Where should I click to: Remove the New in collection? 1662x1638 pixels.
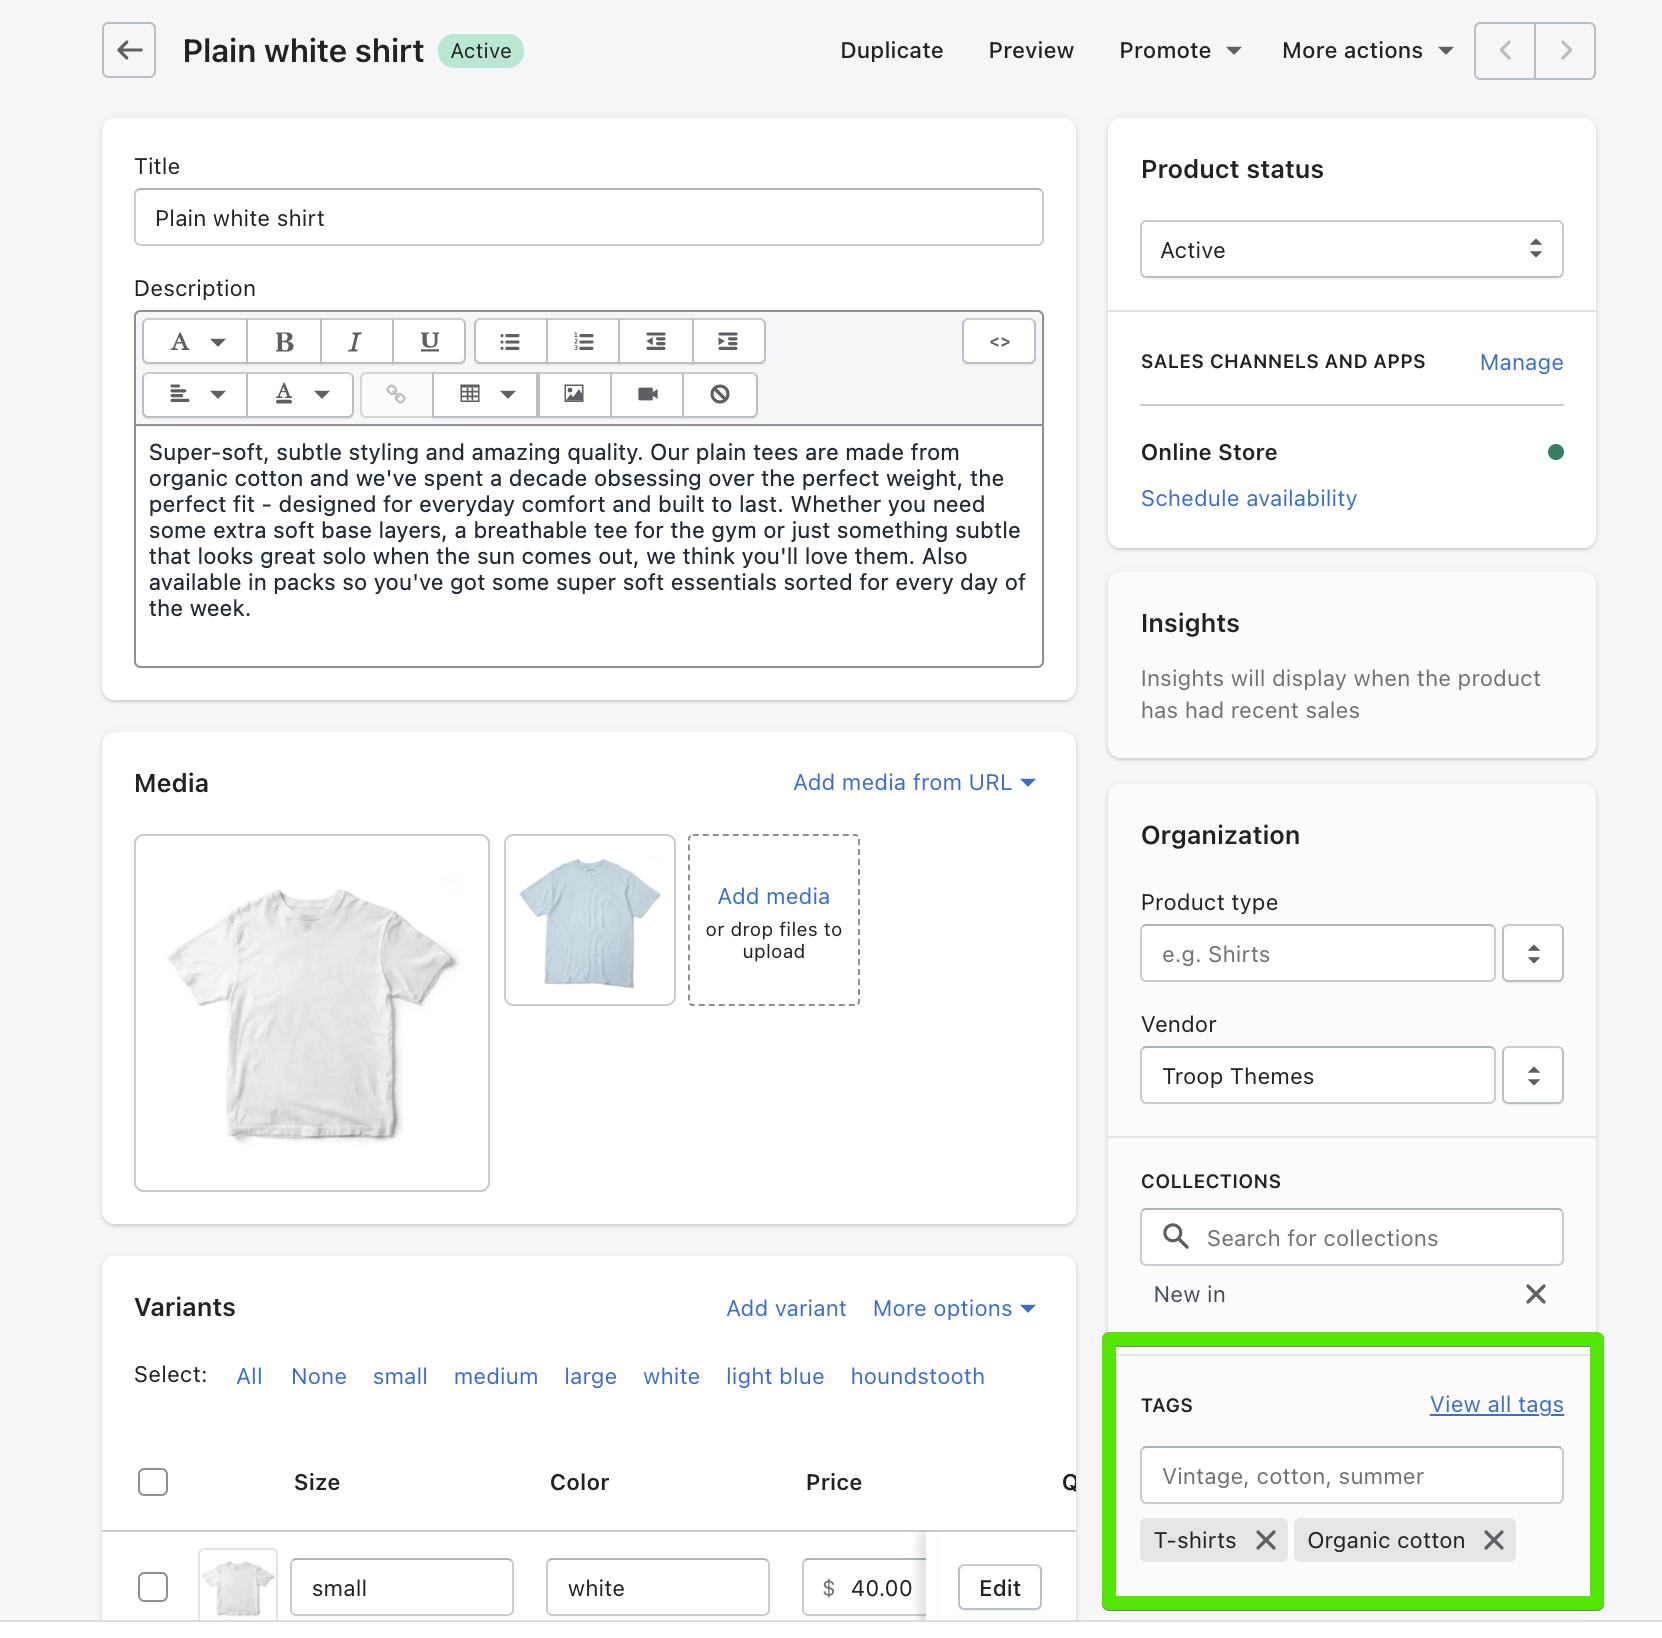[1536, 1294]
